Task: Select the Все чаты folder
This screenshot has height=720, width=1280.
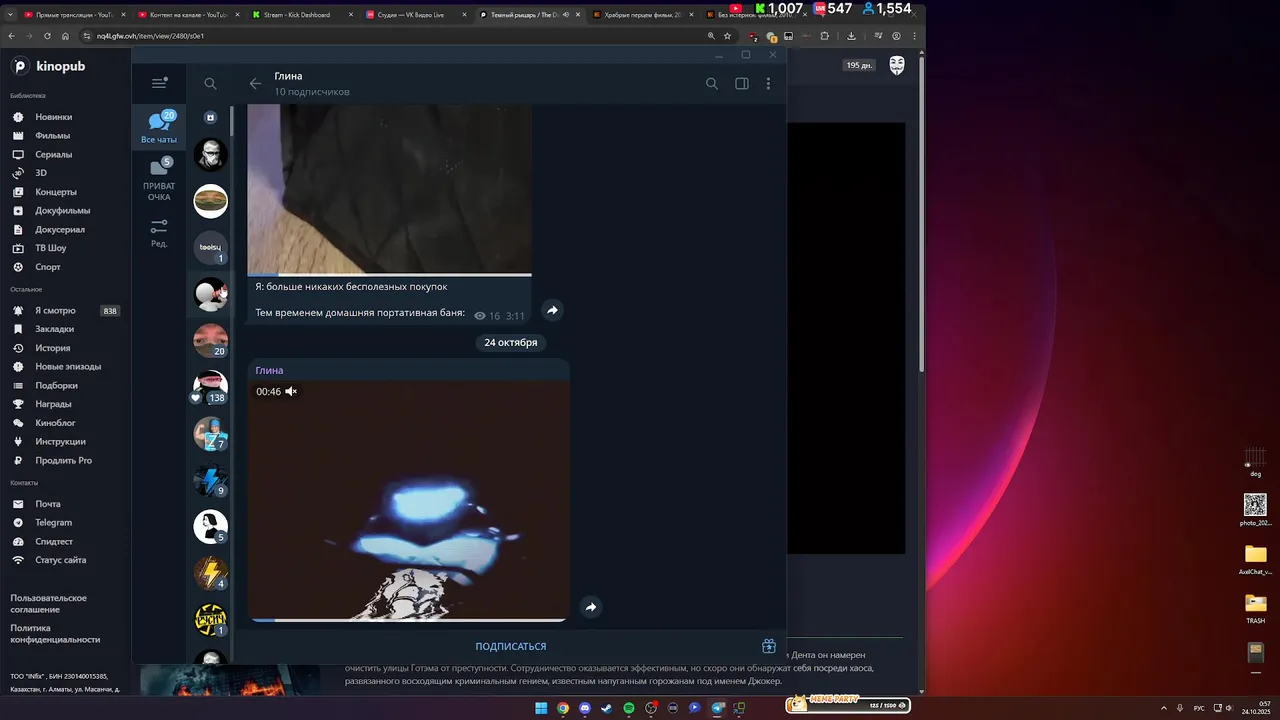Action: tap(159, 128)
